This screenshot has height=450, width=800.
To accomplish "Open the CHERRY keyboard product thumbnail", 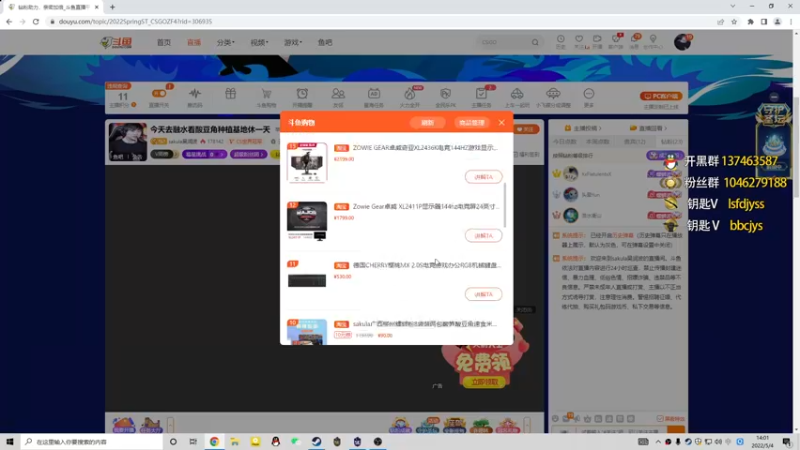I will (307, 280).
